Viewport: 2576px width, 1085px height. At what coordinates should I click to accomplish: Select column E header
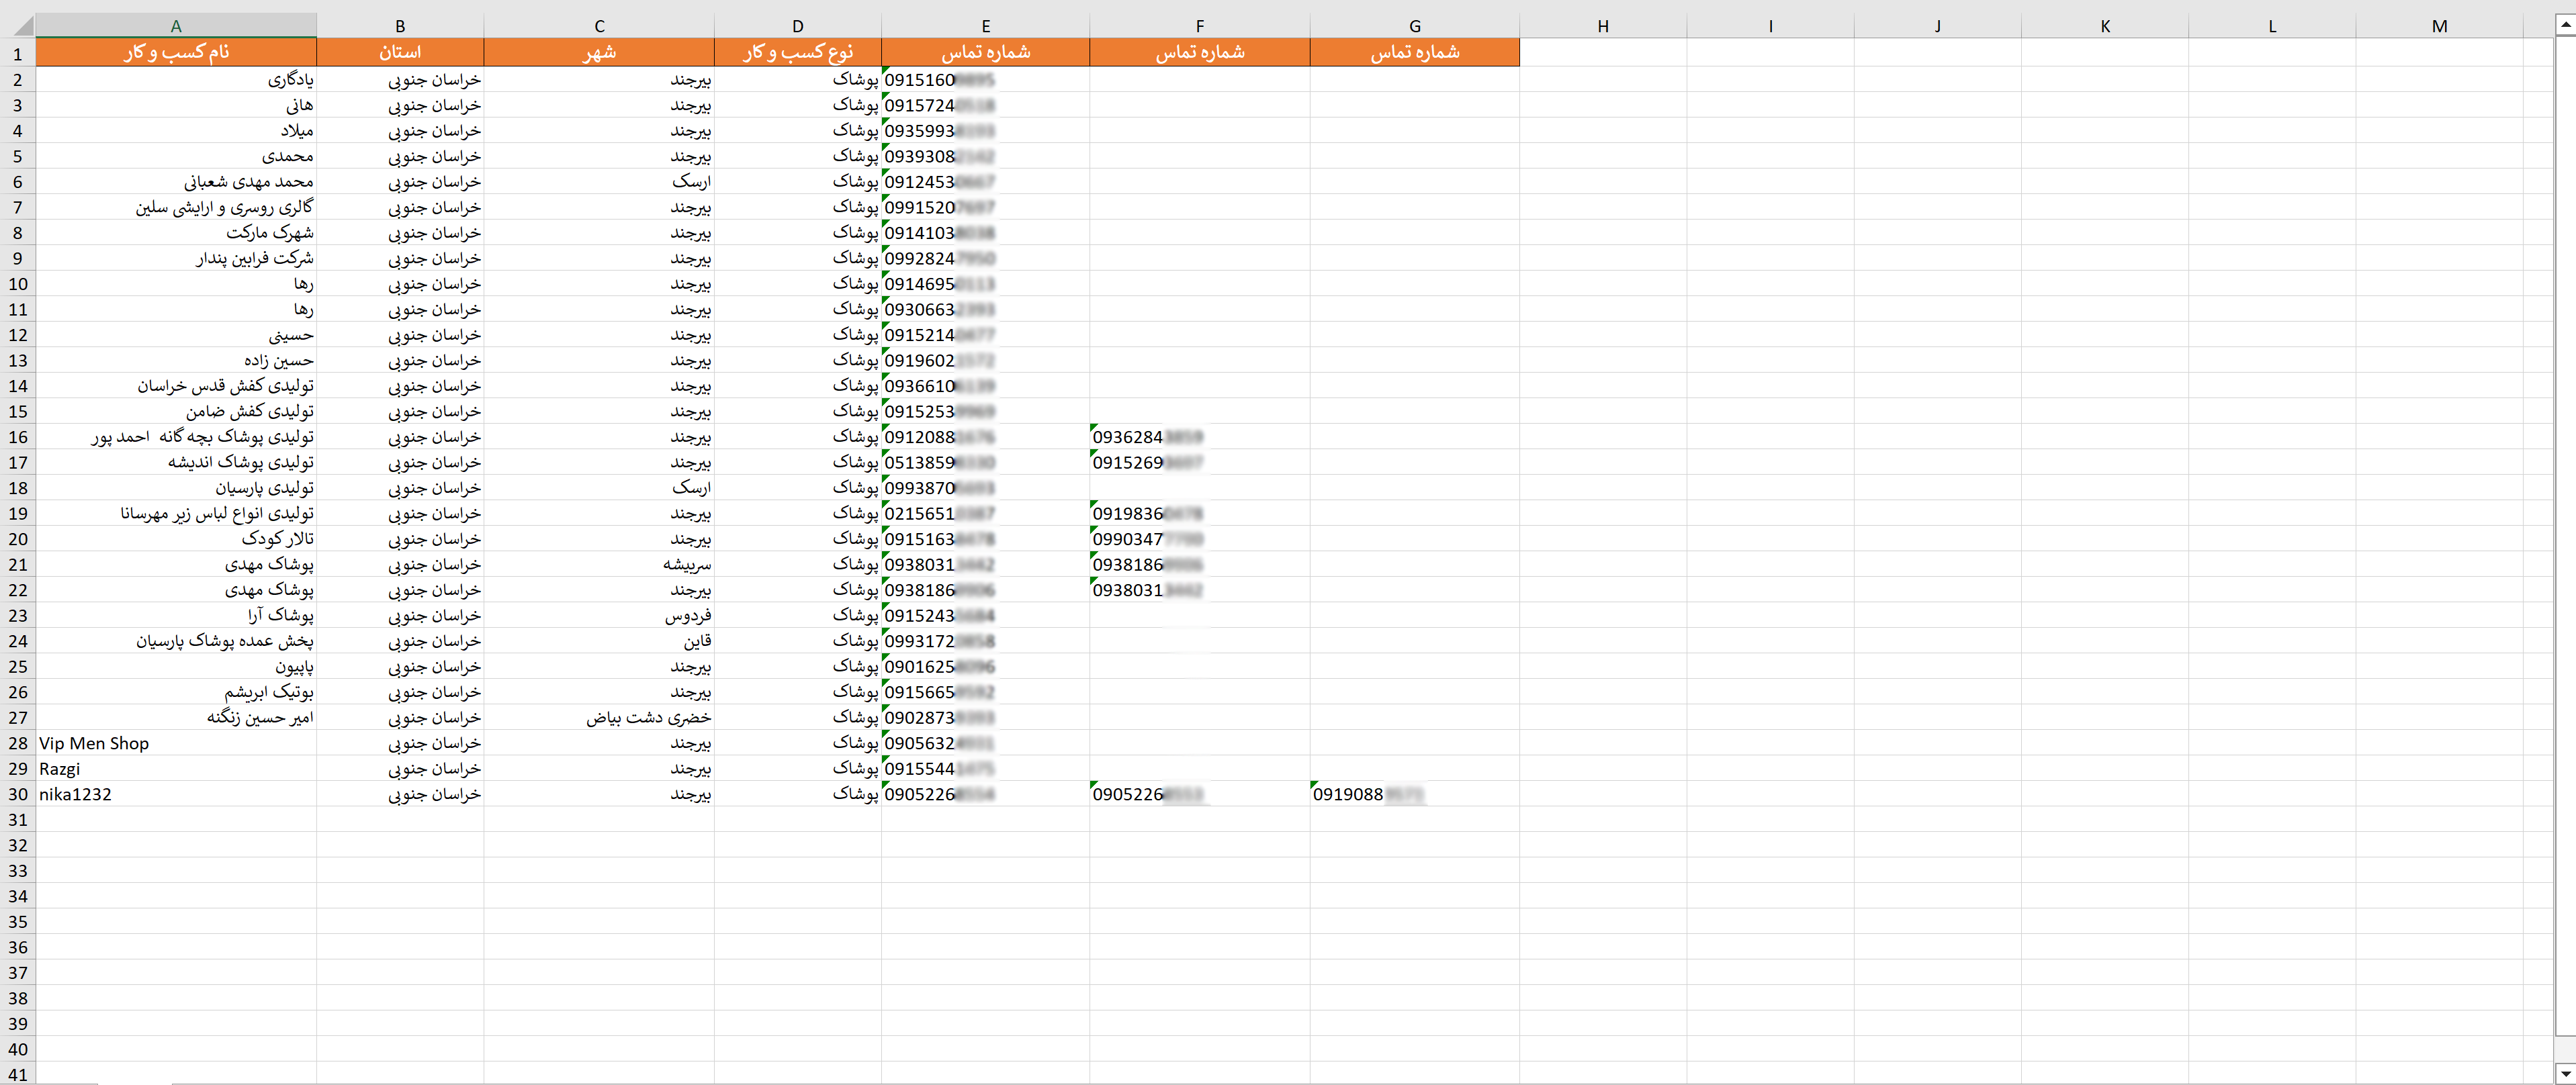pyautogui.click(x=986, y=26)
